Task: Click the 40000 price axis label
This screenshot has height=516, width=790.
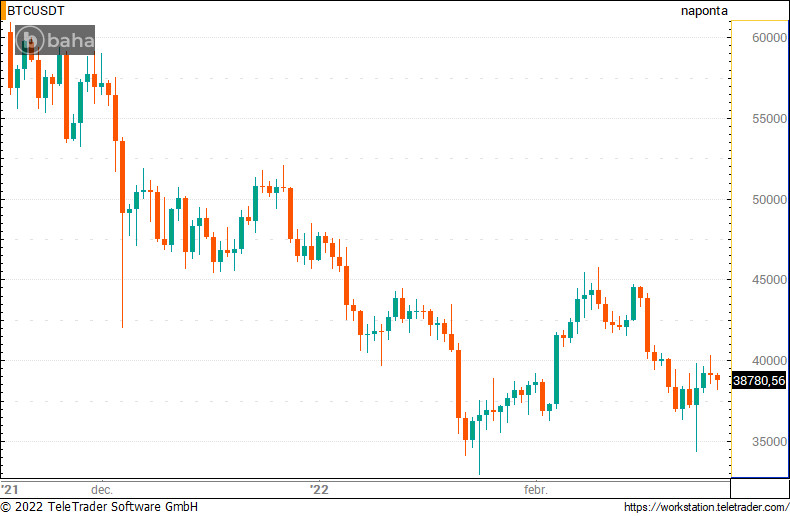Action: (x=769, y=361)
